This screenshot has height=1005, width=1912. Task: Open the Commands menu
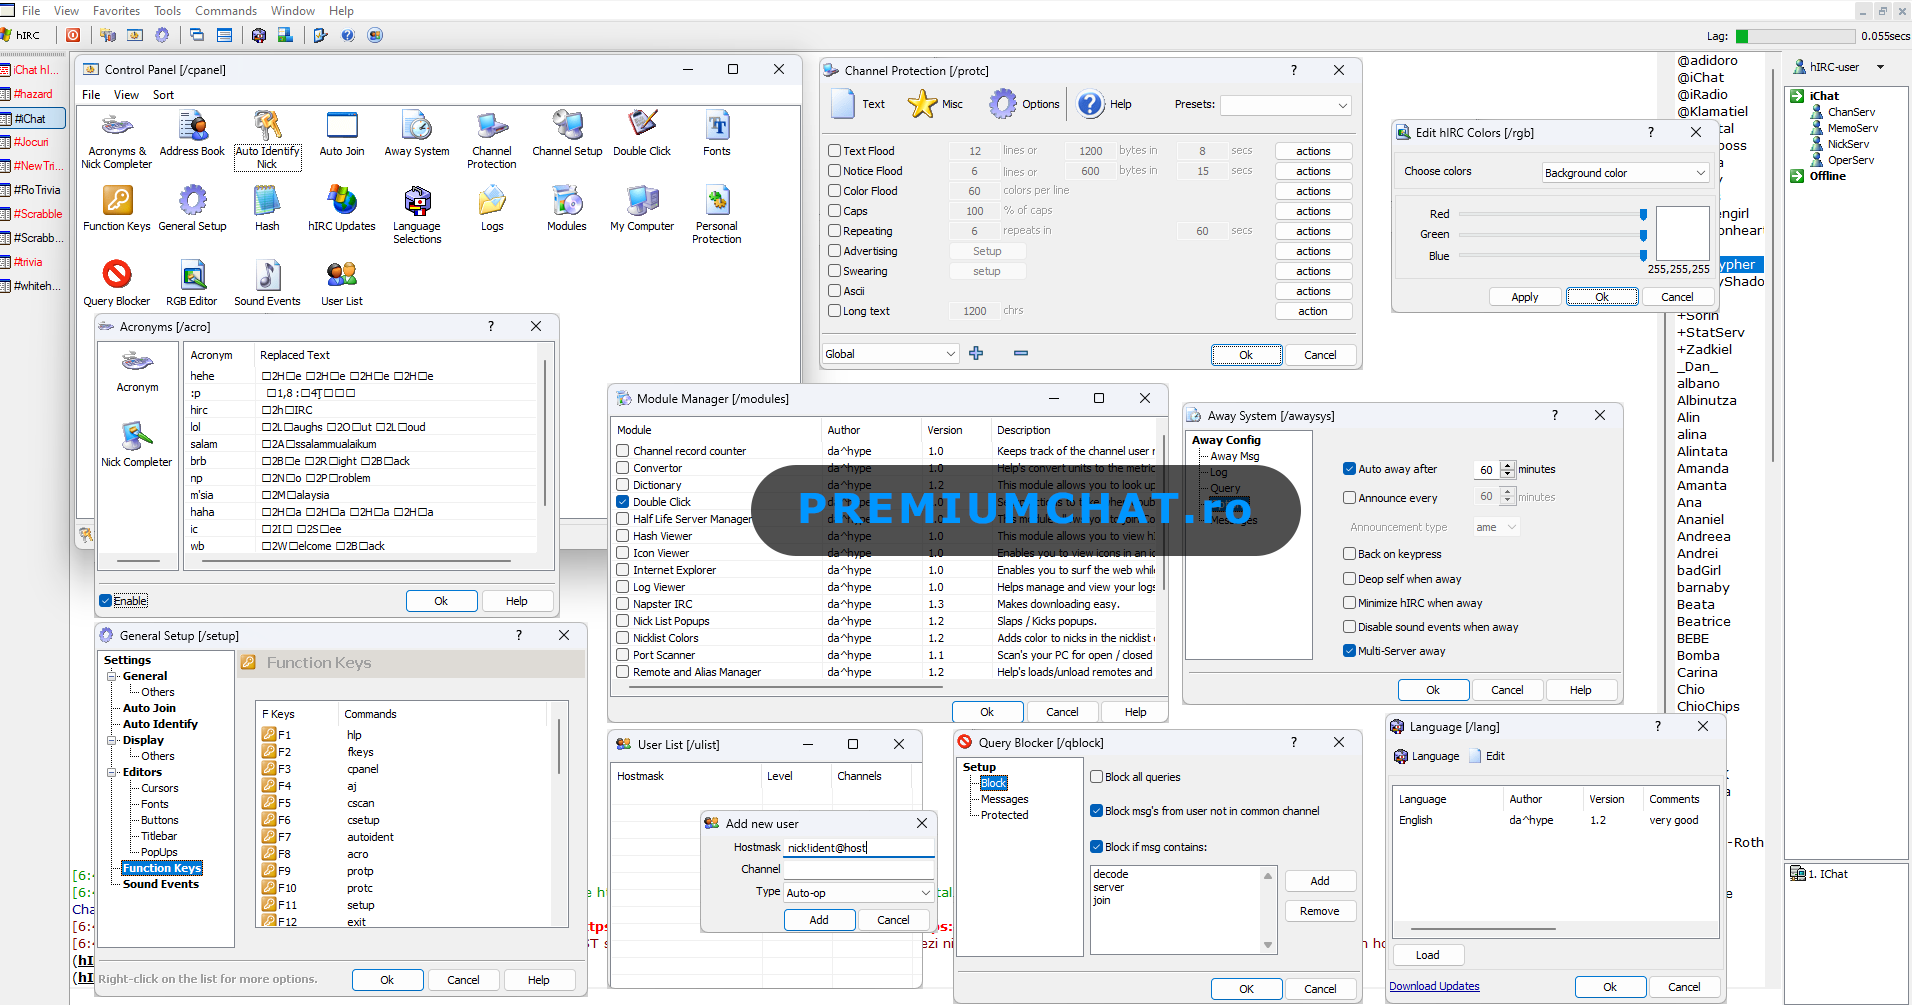click(x=226, y=11)
